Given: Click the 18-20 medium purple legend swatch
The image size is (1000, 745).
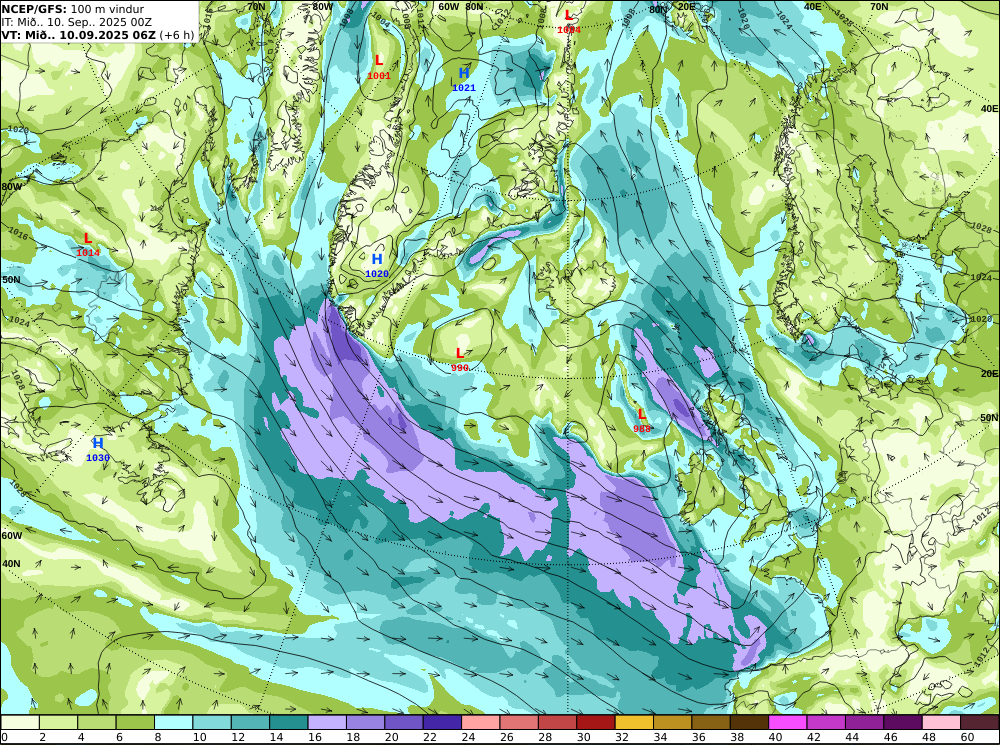Looking at the screenshot, I should (365, 722).
